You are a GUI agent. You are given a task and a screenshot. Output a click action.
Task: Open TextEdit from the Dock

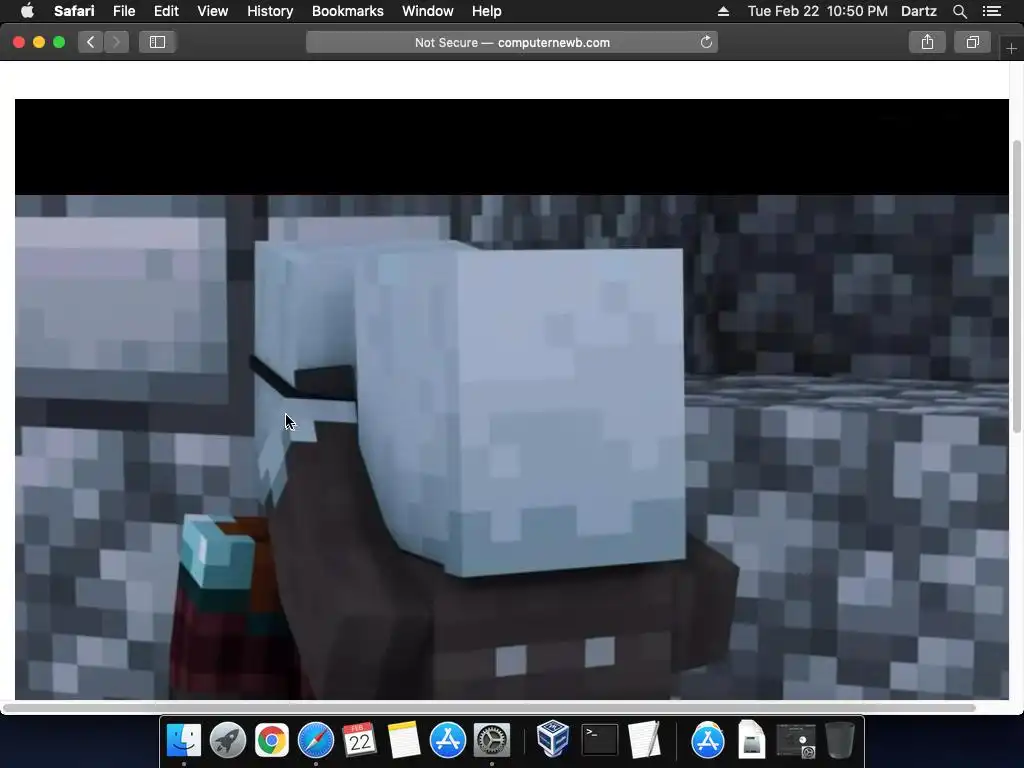pos(644,740)
